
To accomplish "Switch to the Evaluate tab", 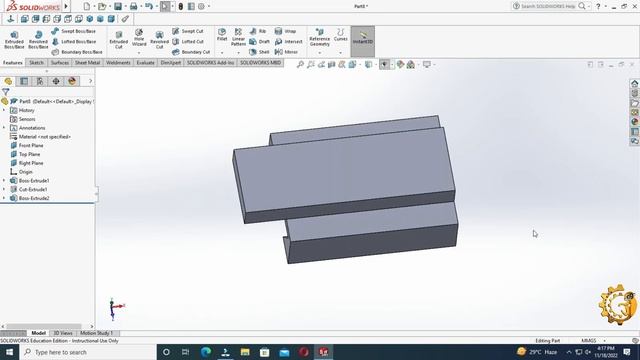I will (145, 62).
